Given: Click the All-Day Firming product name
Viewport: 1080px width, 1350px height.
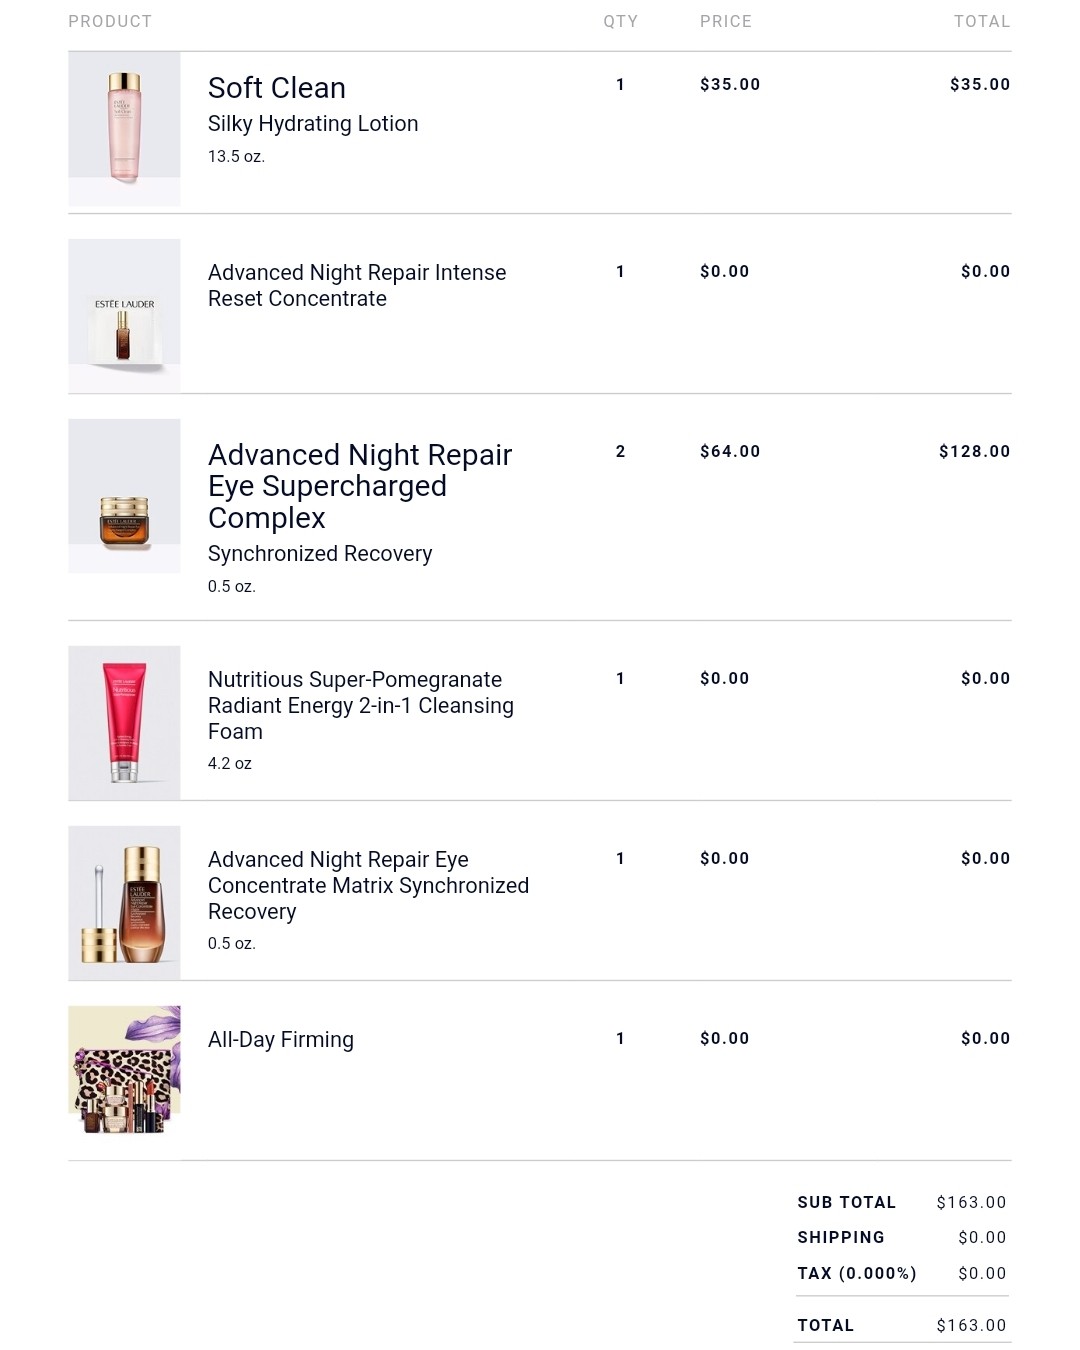Looking at the screenshot, I should coord(281,1040).
